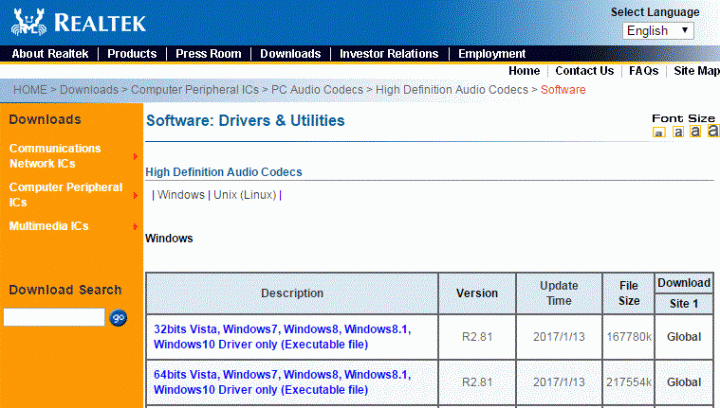
Task: Click the Multimedia ICs sidebar text
Action: pyautogui.click(x=49, y=226)
